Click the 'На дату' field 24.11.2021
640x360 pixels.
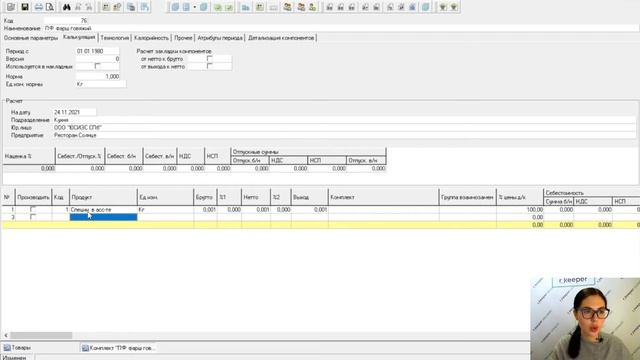point(75,112)
